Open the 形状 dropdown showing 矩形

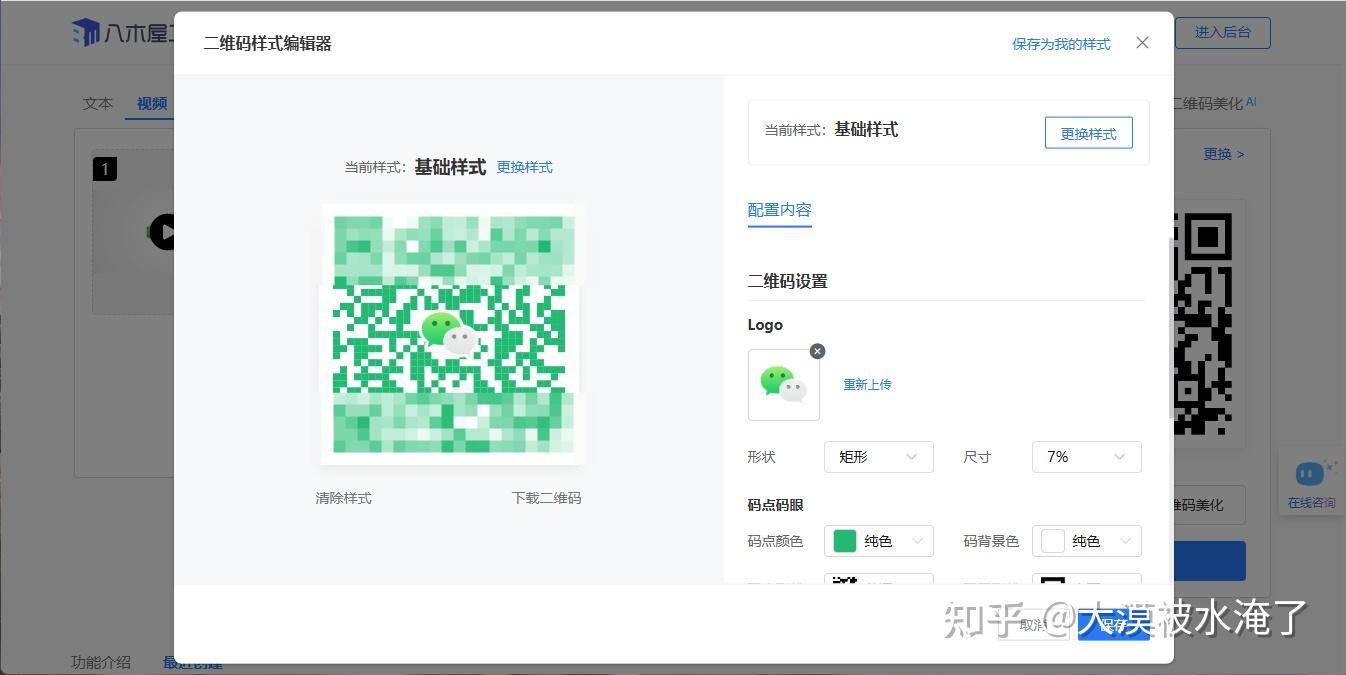(878, 457)
